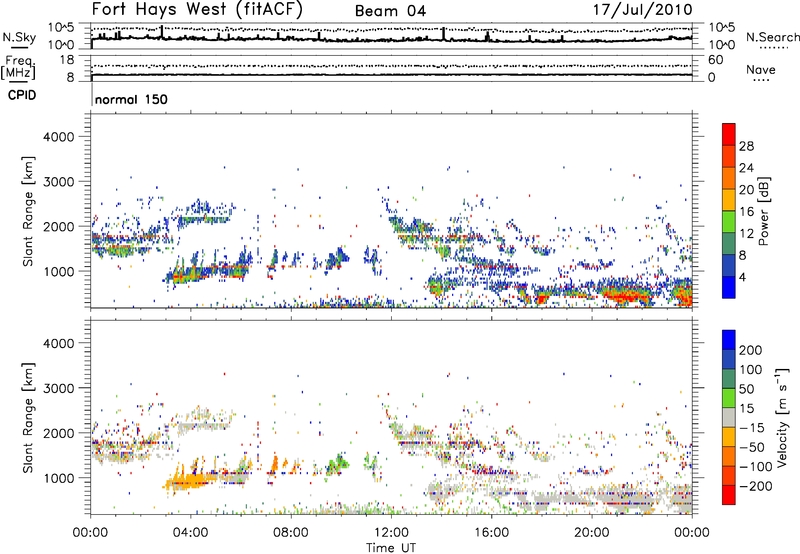Screen dimensions: 800x554
Task: Click the "20" power colorbar label
Action: point(746,190)
